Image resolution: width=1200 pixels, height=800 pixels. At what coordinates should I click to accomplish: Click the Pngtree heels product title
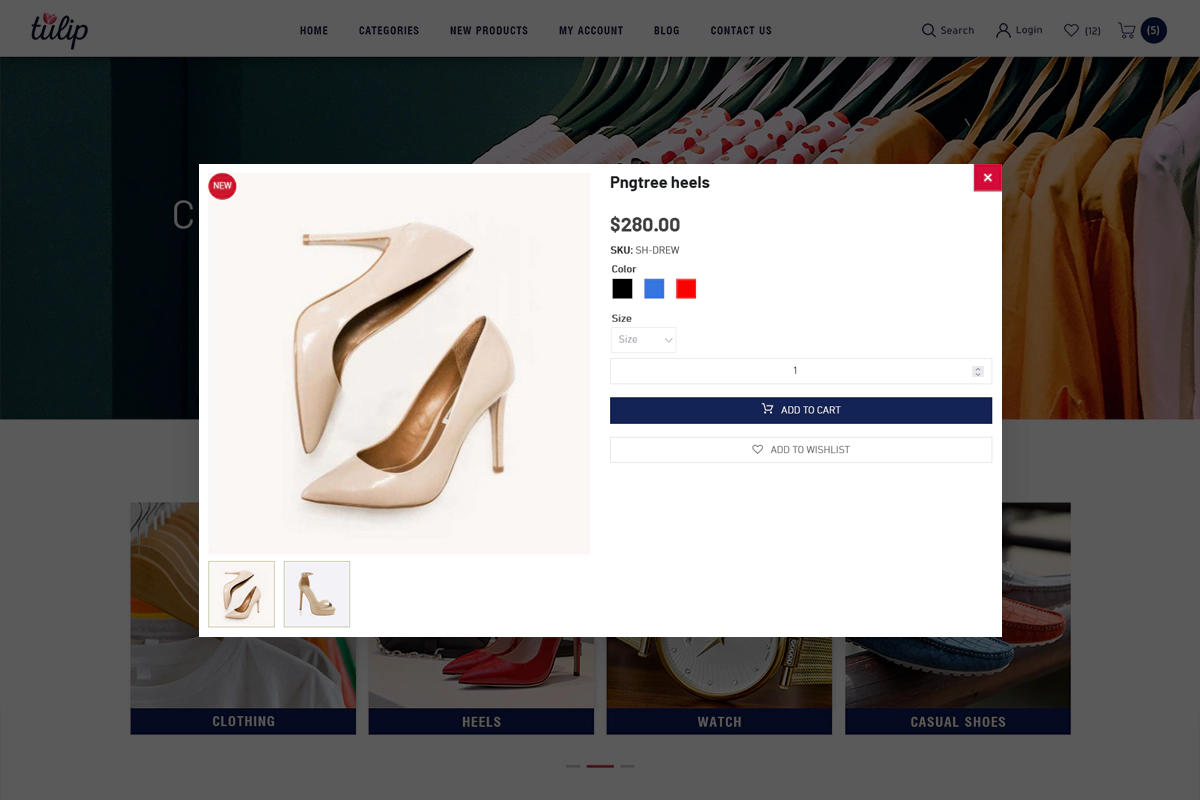pos(660,183)
